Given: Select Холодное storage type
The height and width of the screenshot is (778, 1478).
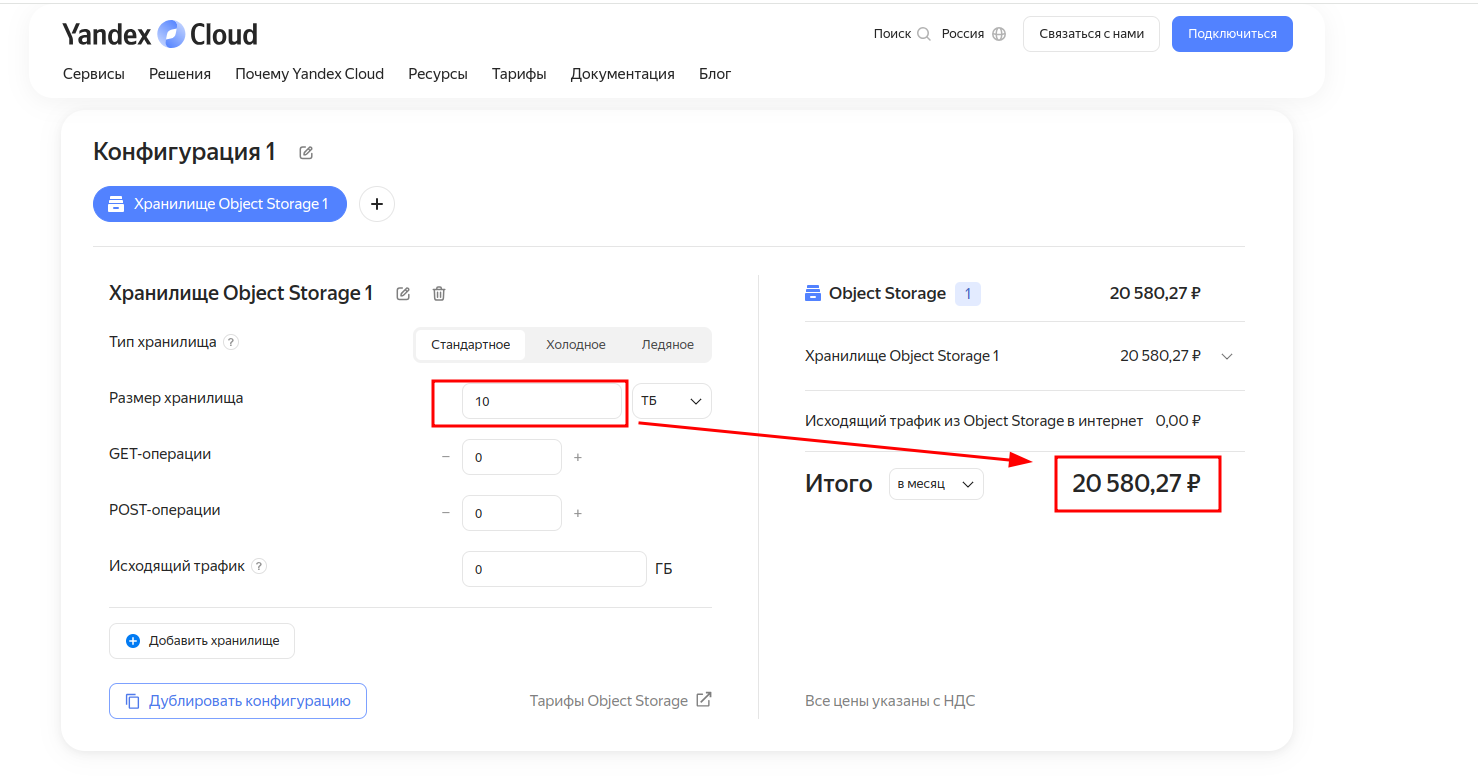Looking at the screenshot, I should [x=576, y=344].
